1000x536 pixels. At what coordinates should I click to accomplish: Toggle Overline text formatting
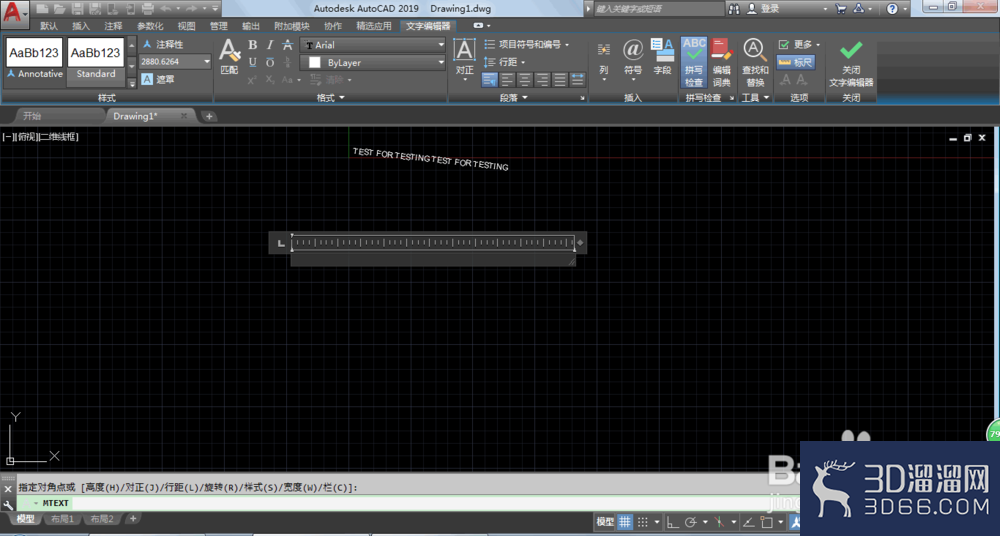pos(270,63)
